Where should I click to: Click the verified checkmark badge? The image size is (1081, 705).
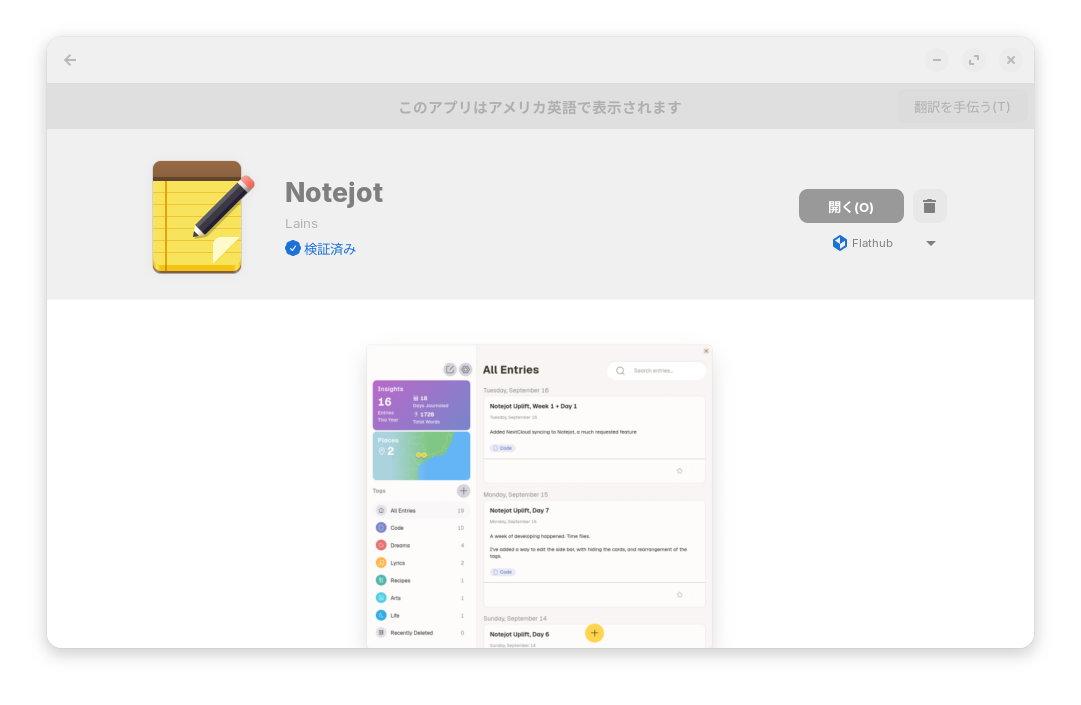pyautogui.click(x=292, y=249)
